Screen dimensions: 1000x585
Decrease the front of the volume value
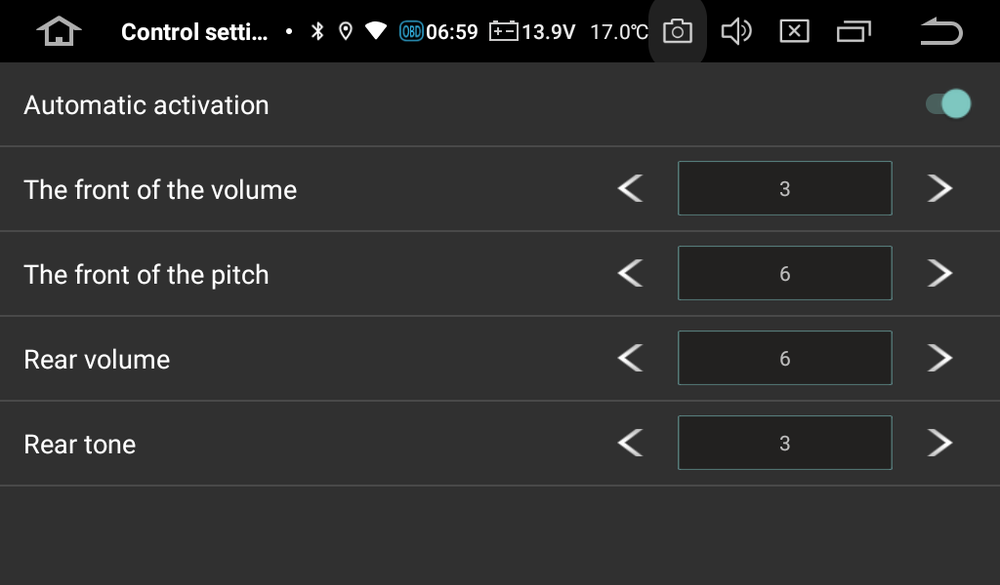[631, 188]
